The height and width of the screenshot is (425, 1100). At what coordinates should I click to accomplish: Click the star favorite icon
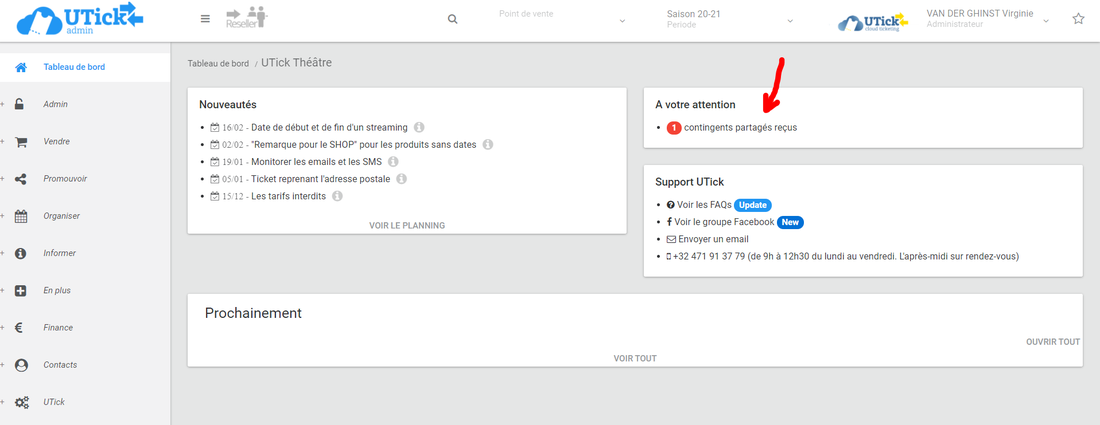tap(1078, 19)
